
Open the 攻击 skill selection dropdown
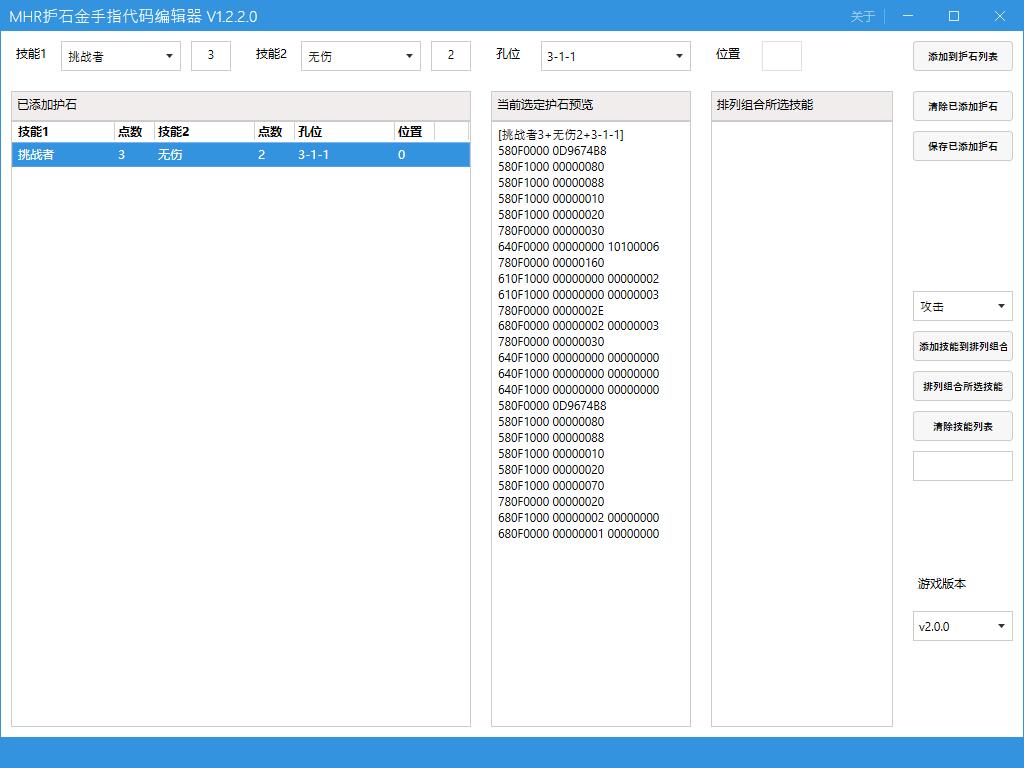point(962,306)
